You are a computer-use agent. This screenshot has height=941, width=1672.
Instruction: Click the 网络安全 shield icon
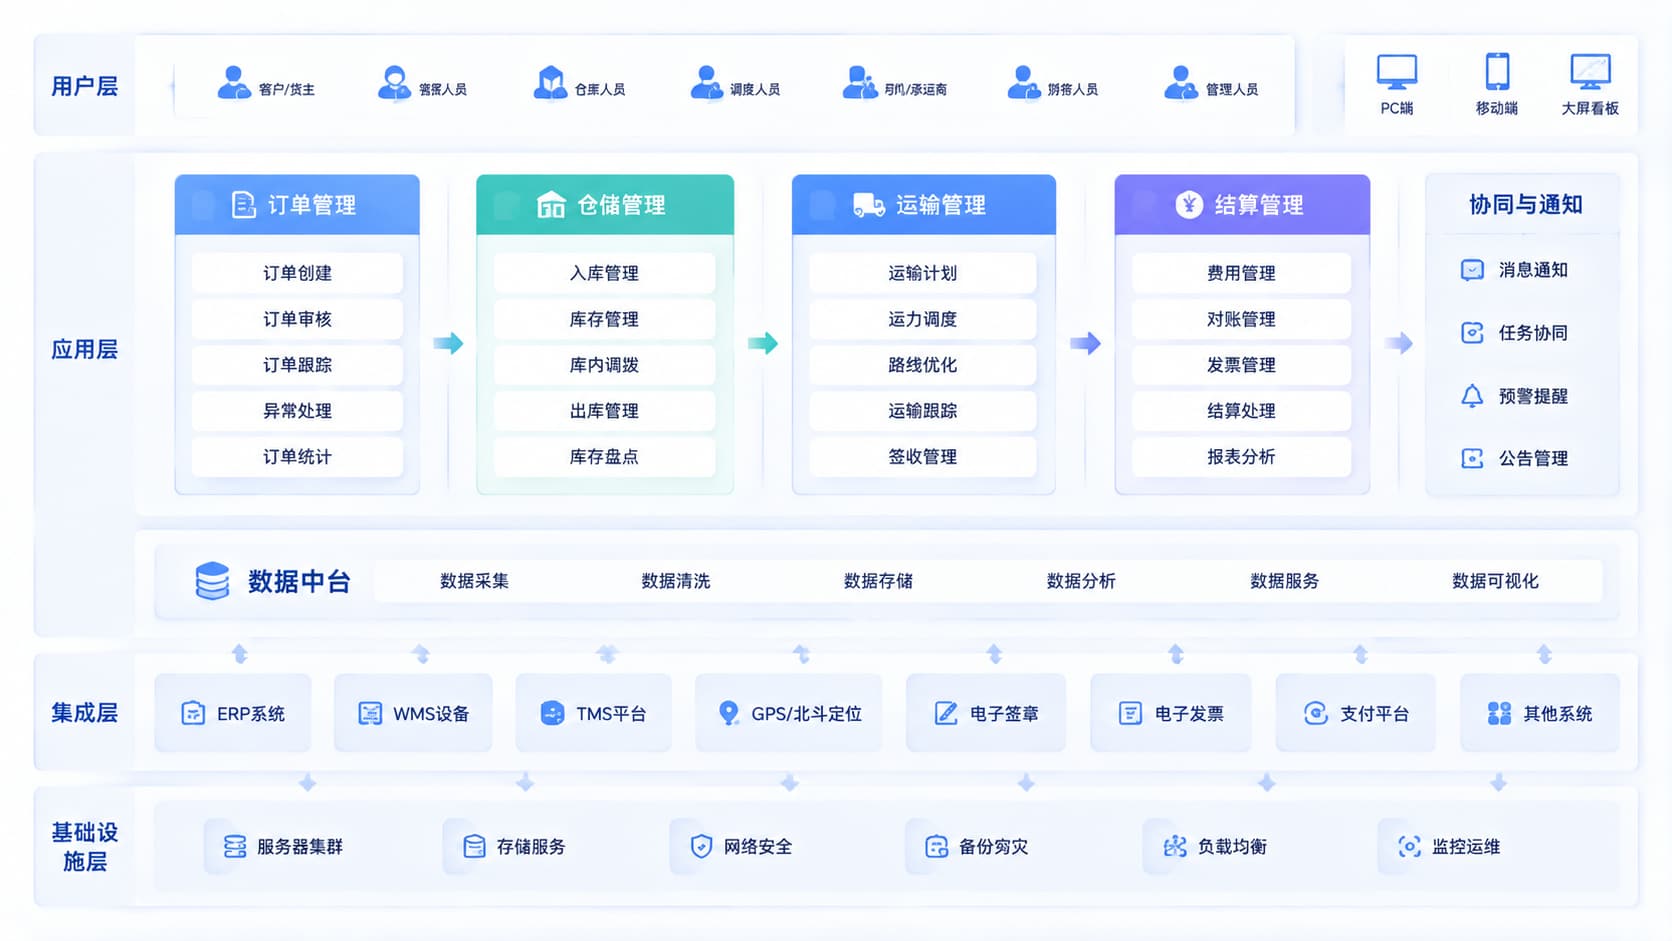tap(702, 846)
